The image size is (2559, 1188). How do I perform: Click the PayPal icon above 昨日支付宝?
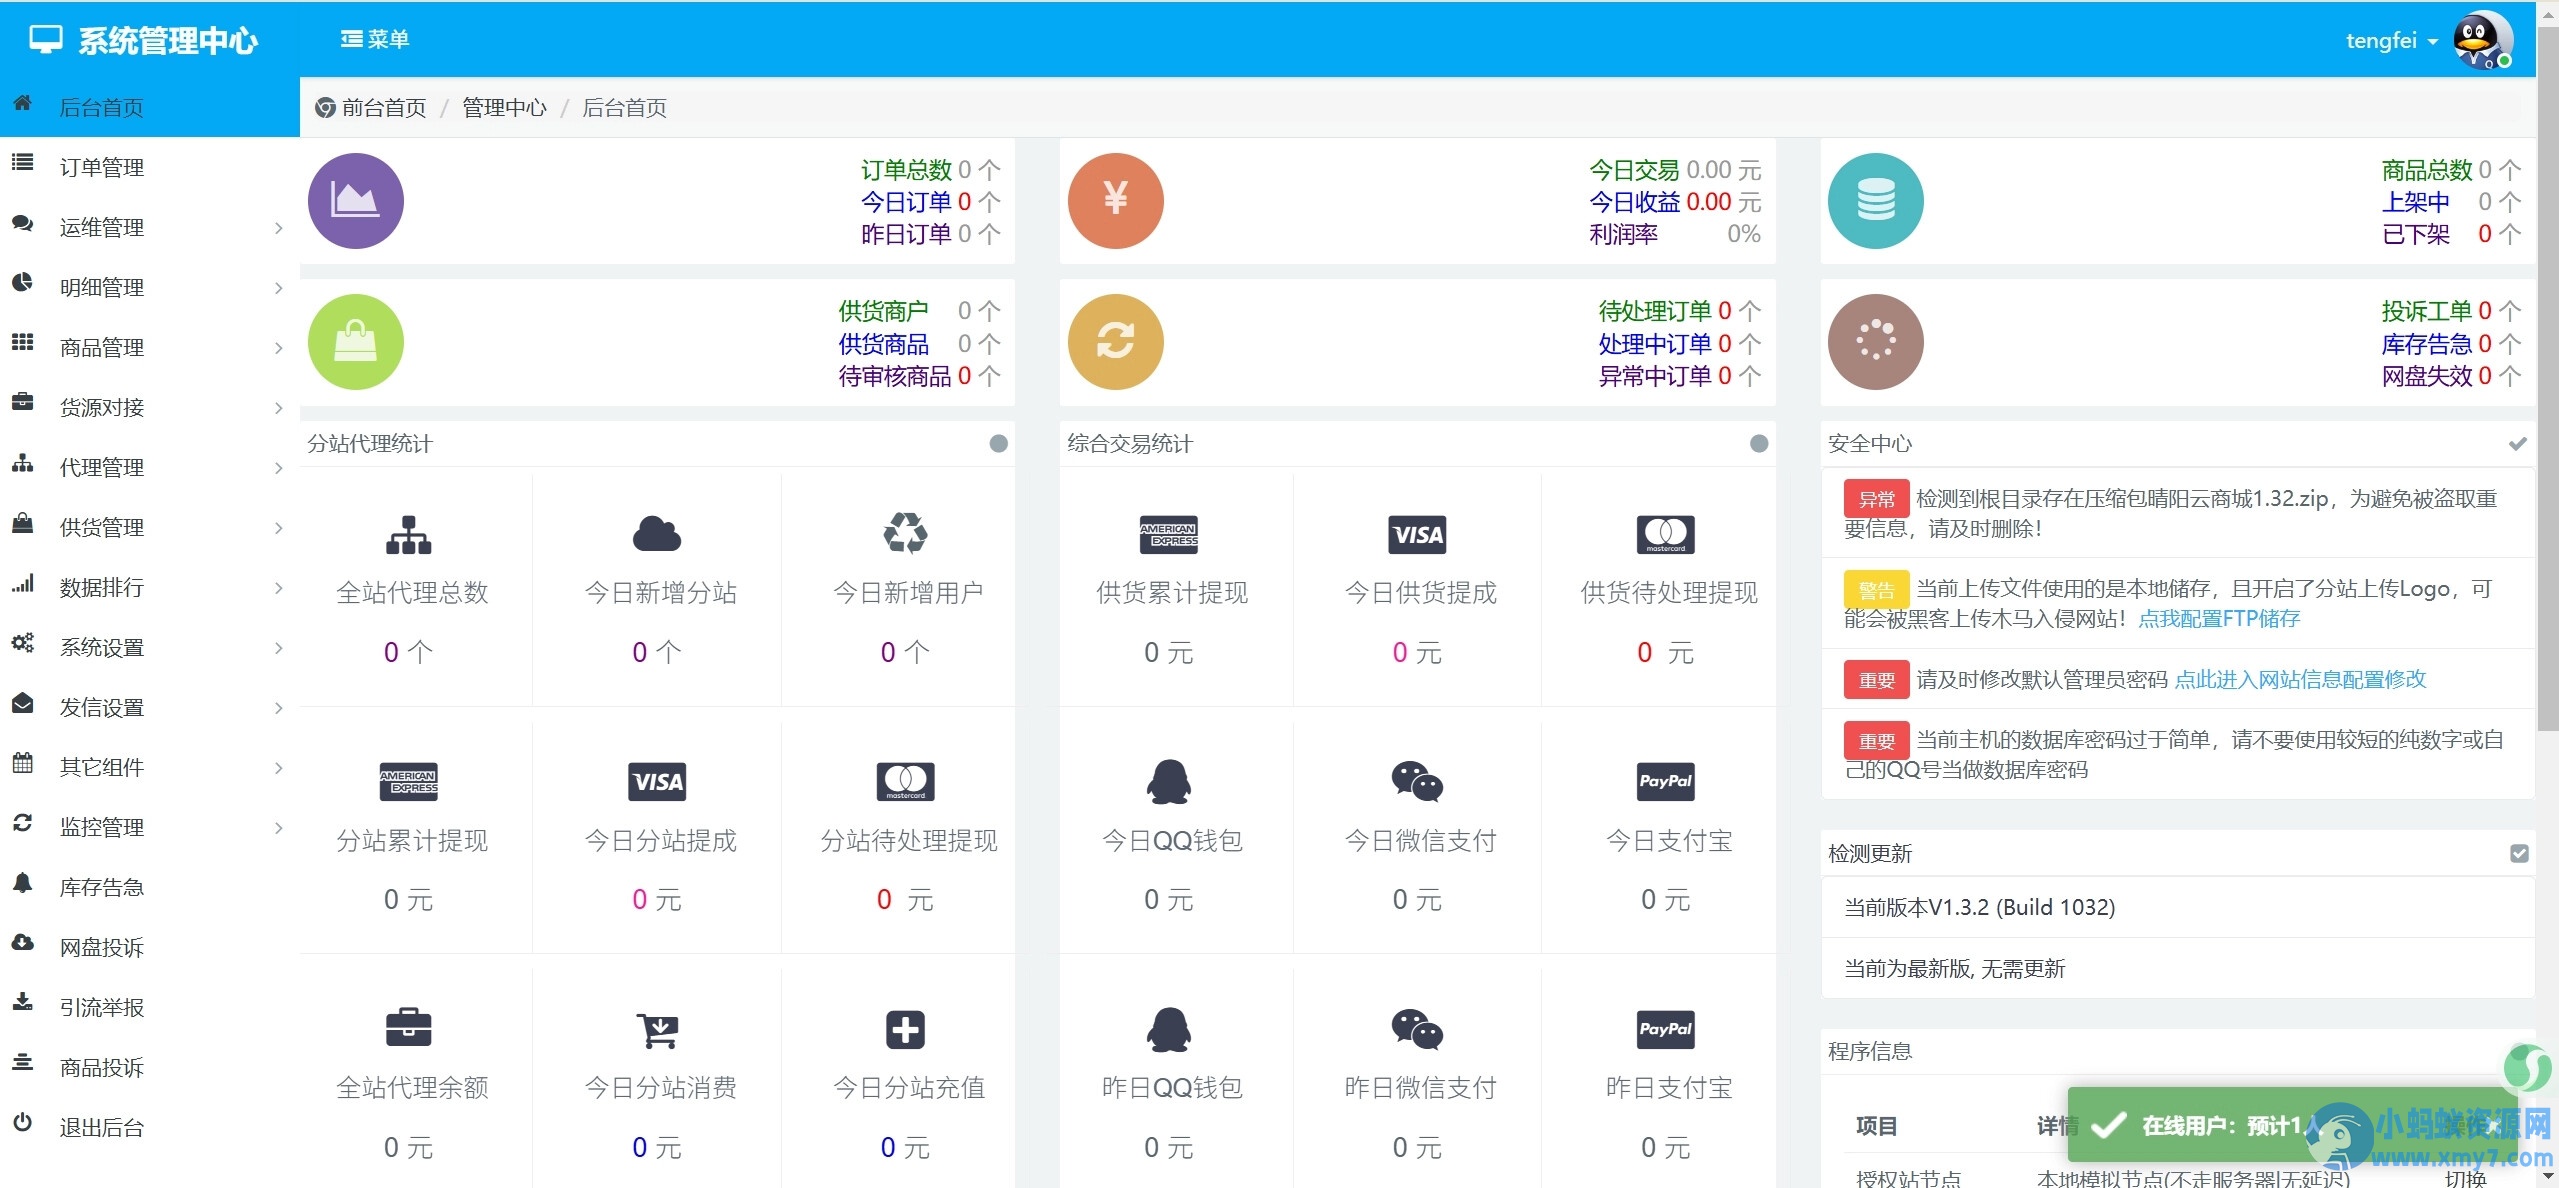(1665, 1029)
